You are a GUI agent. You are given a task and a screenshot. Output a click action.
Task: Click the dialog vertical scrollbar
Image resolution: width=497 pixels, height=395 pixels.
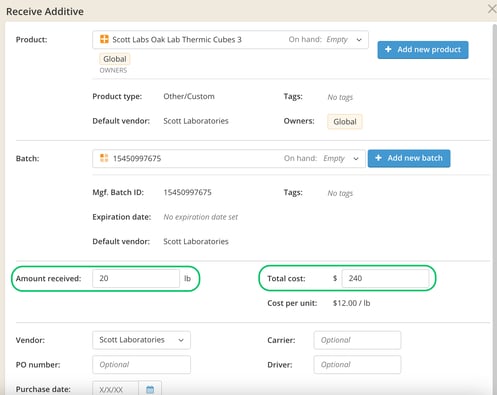coord(495,208)
